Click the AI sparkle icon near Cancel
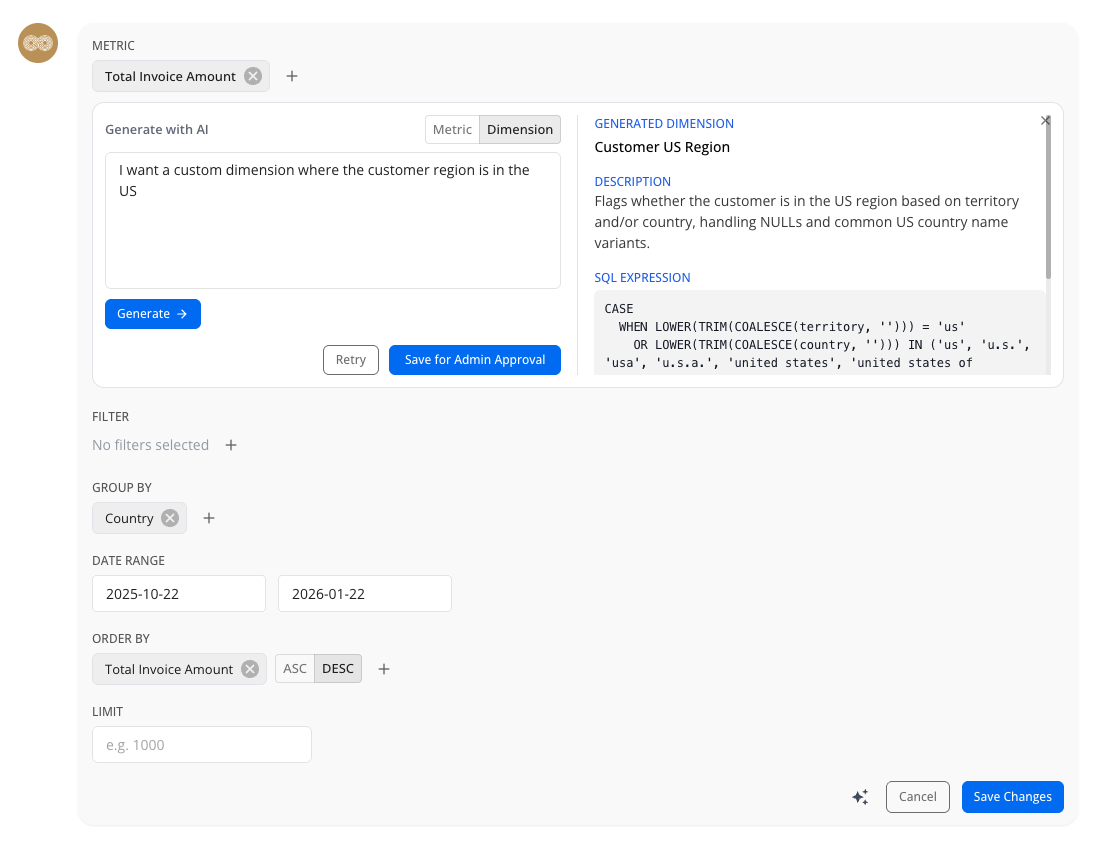 click(860, 797)
